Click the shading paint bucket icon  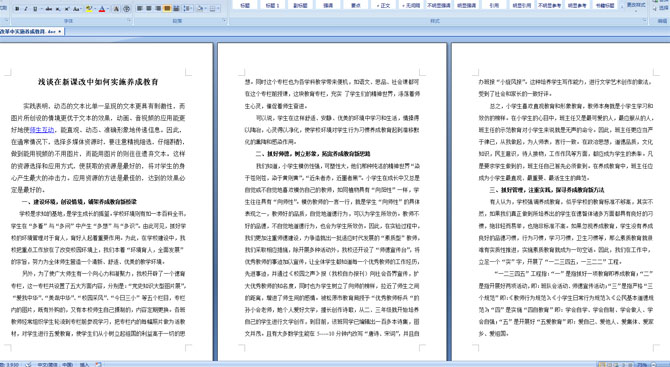click(201, 8)
